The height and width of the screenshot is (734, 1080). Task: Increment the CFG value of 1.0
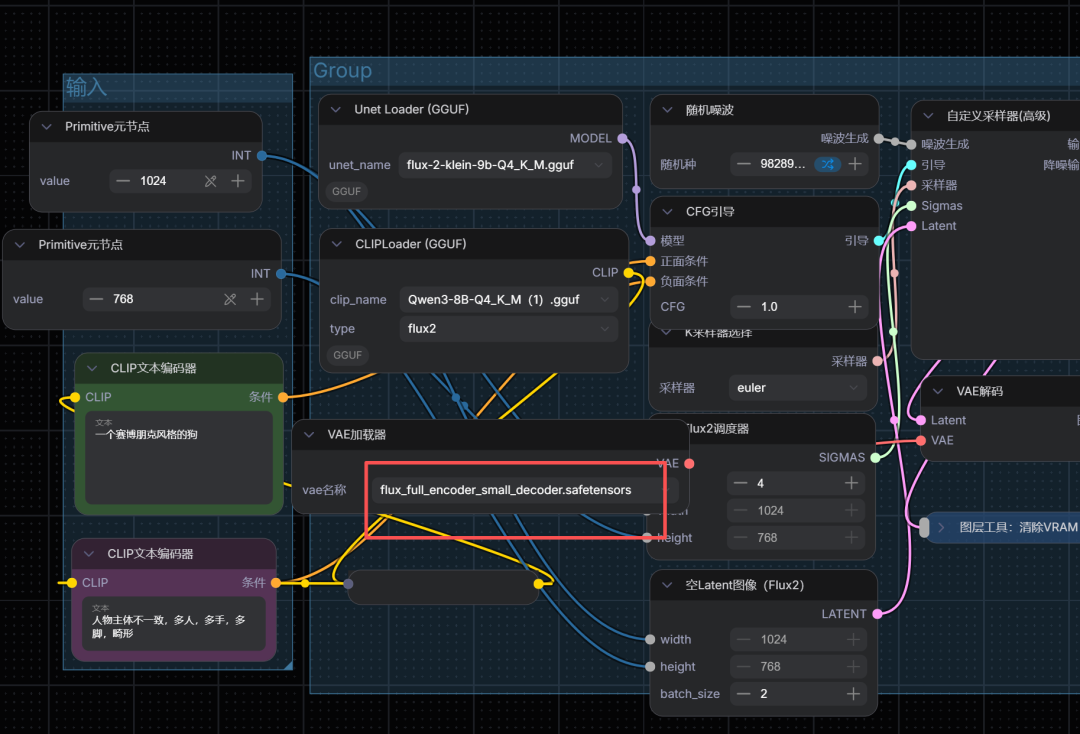tap(855, 306)
